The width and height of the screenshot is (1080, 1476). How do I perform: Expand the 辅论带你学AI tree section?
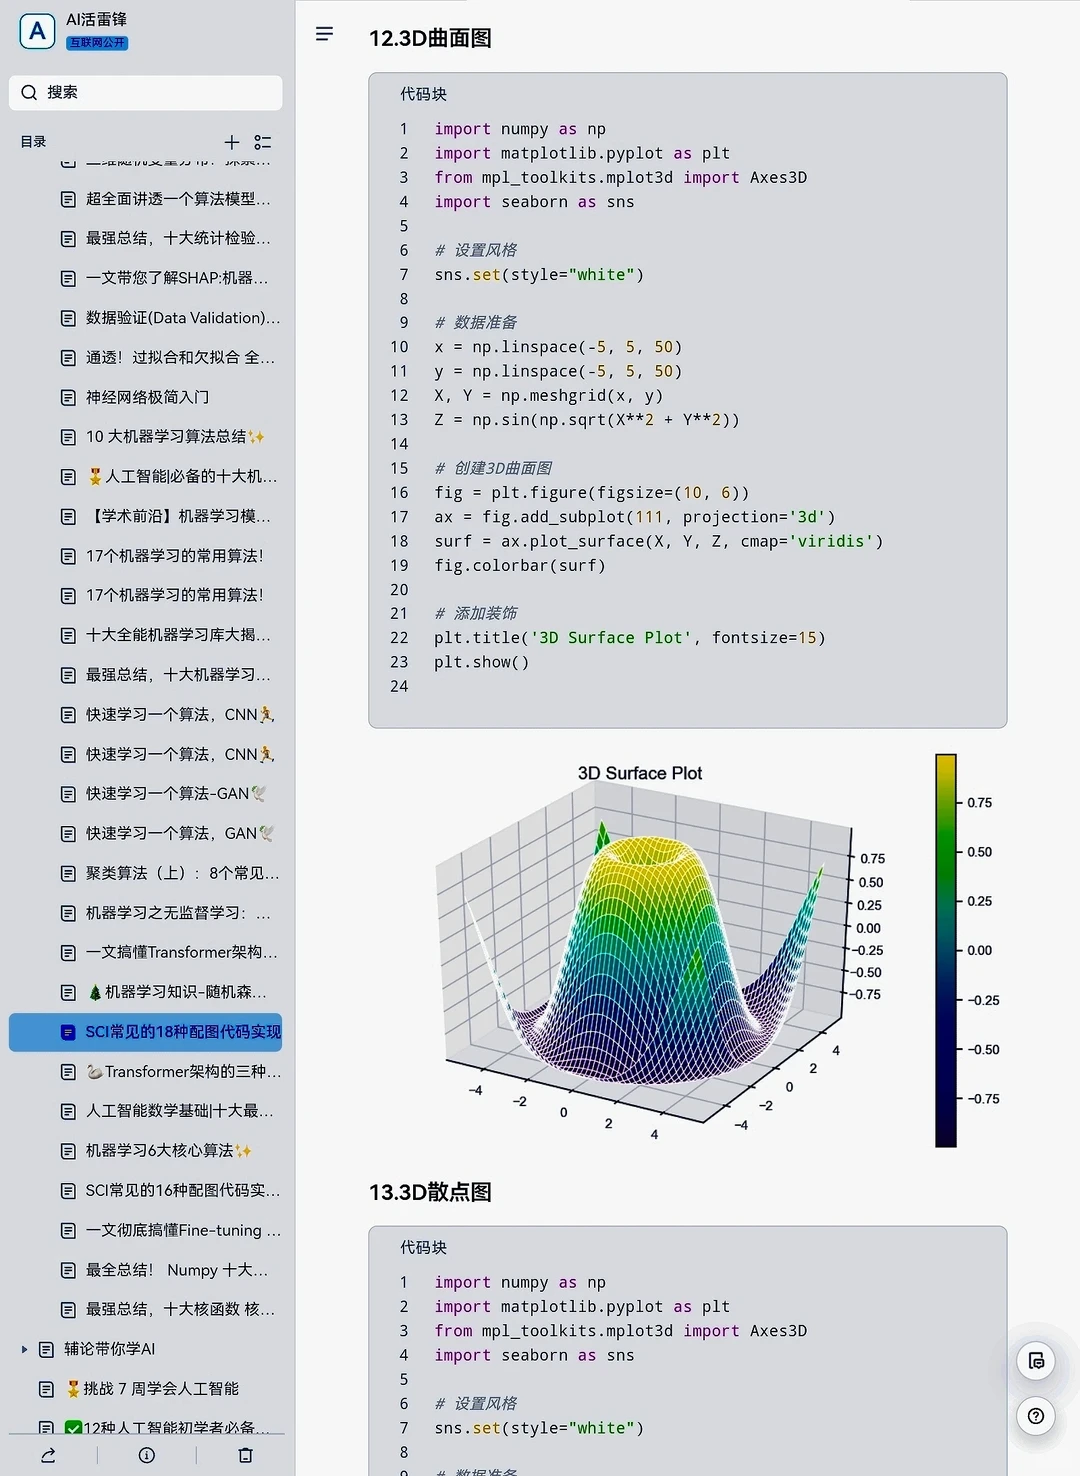pos(24,1349)
